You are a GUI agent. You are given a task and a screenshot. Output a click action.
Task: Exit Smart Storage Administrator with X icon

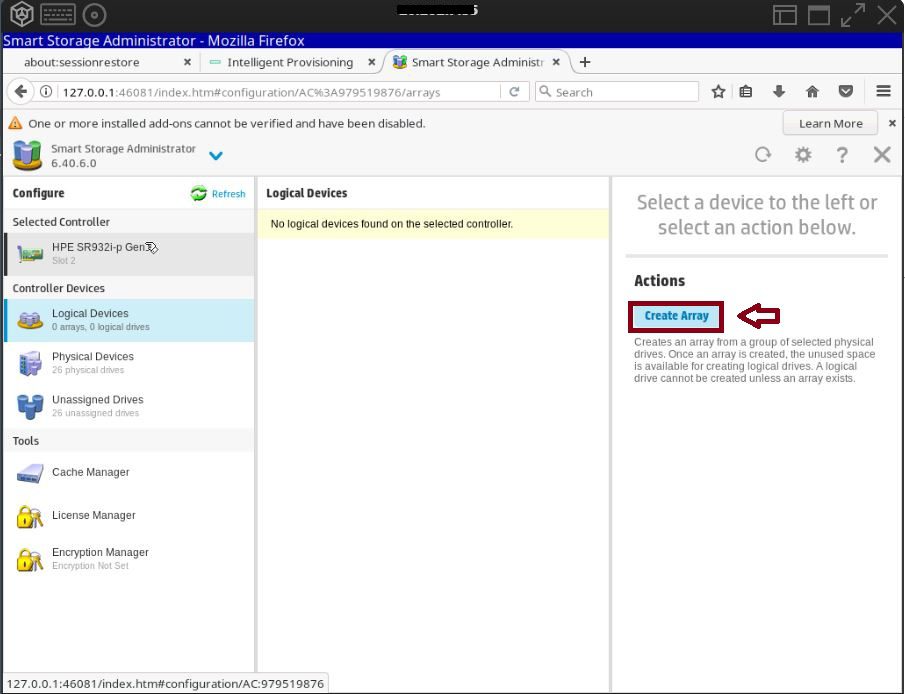[881, 154]
